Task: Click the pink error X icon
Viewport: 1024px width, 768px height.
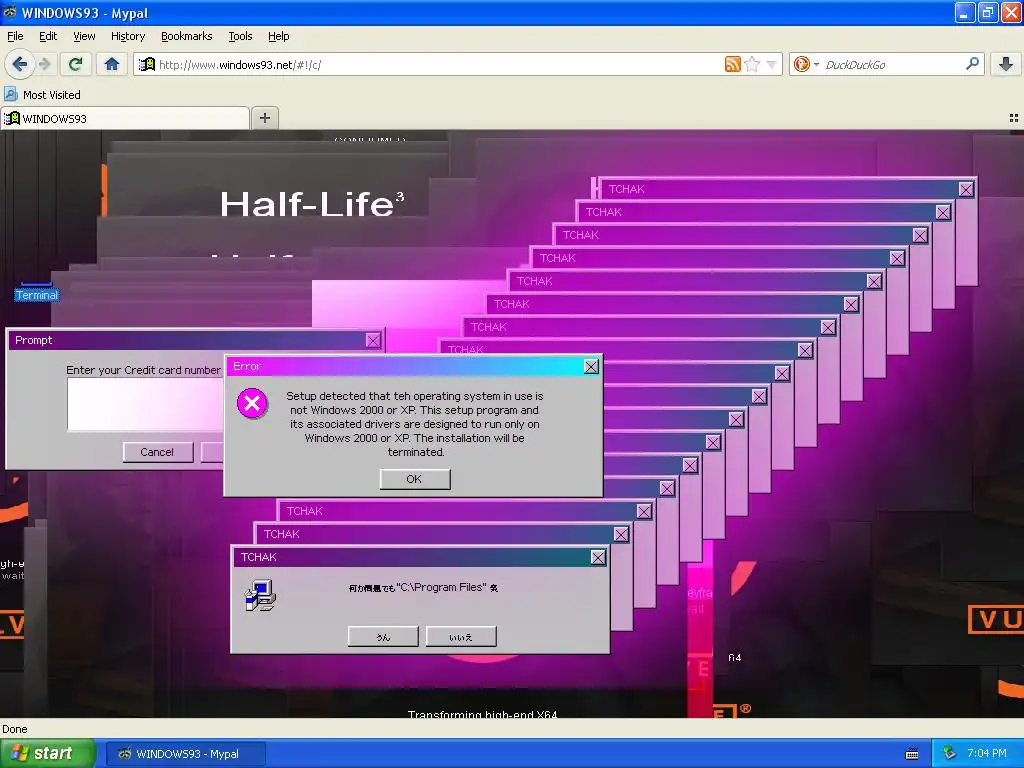Action: [x=251, y=404]
